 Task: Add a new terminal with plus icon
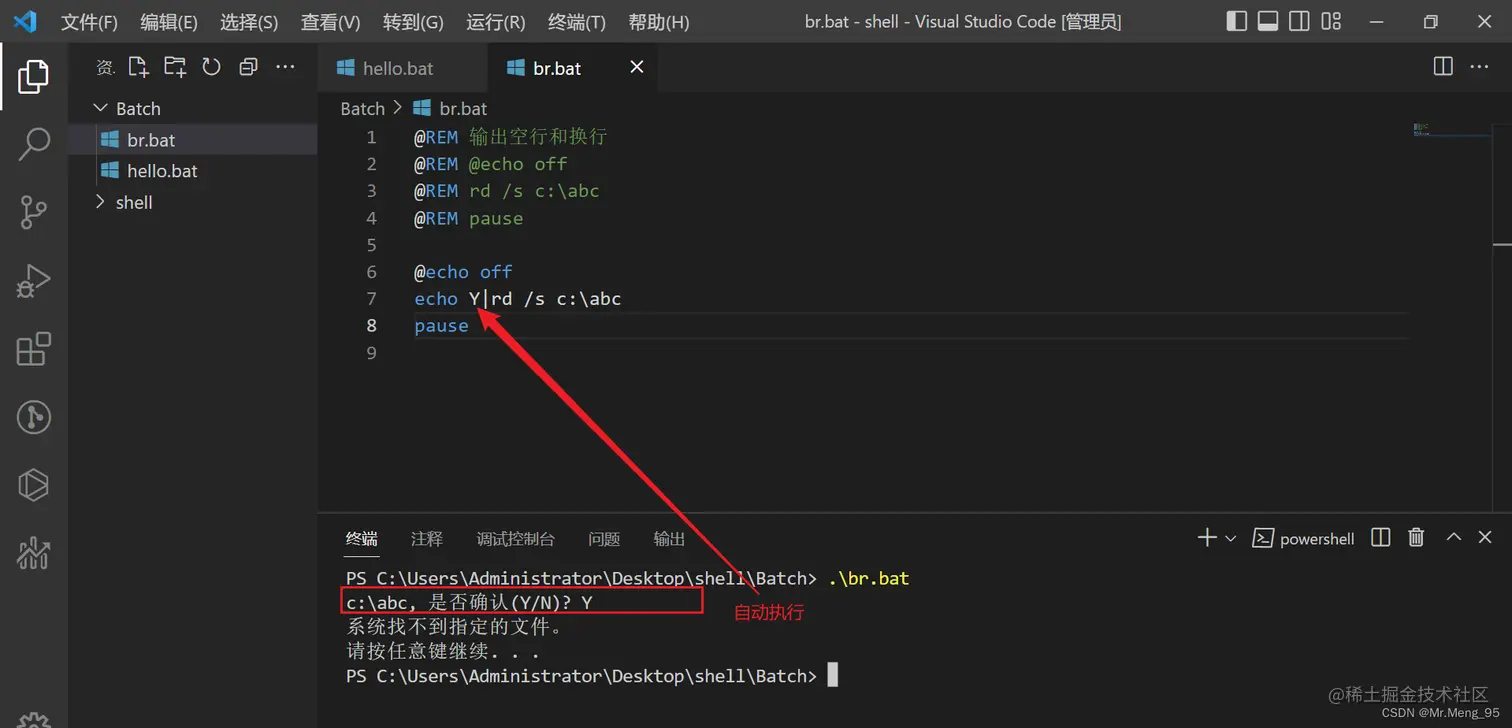tap(1207, 538)
